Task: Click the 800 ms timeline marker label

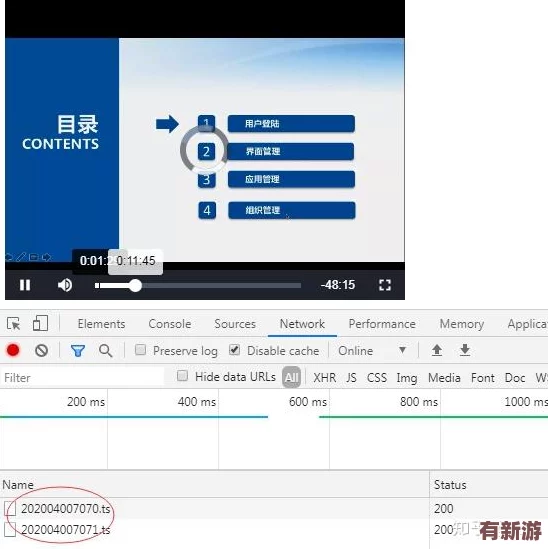Action: click(x=419, y=402)
